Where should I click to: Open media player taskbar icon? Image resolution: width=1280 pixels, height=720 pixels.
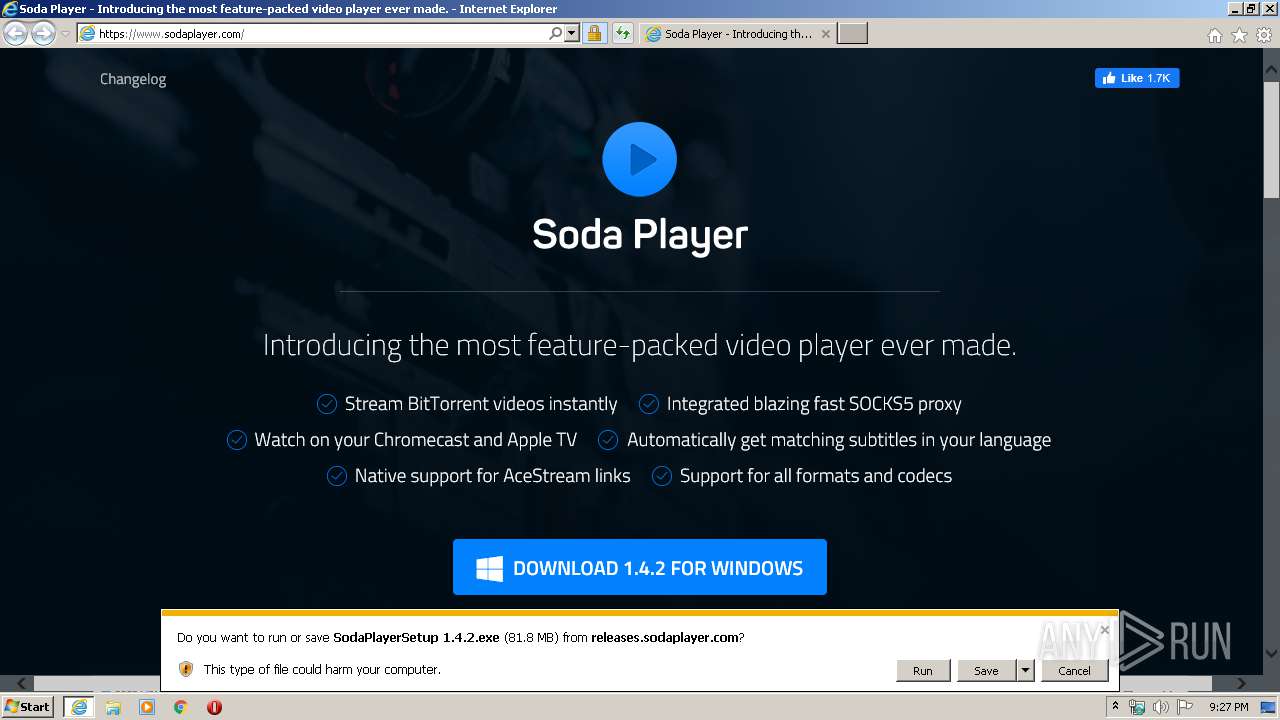pos(147,707)
